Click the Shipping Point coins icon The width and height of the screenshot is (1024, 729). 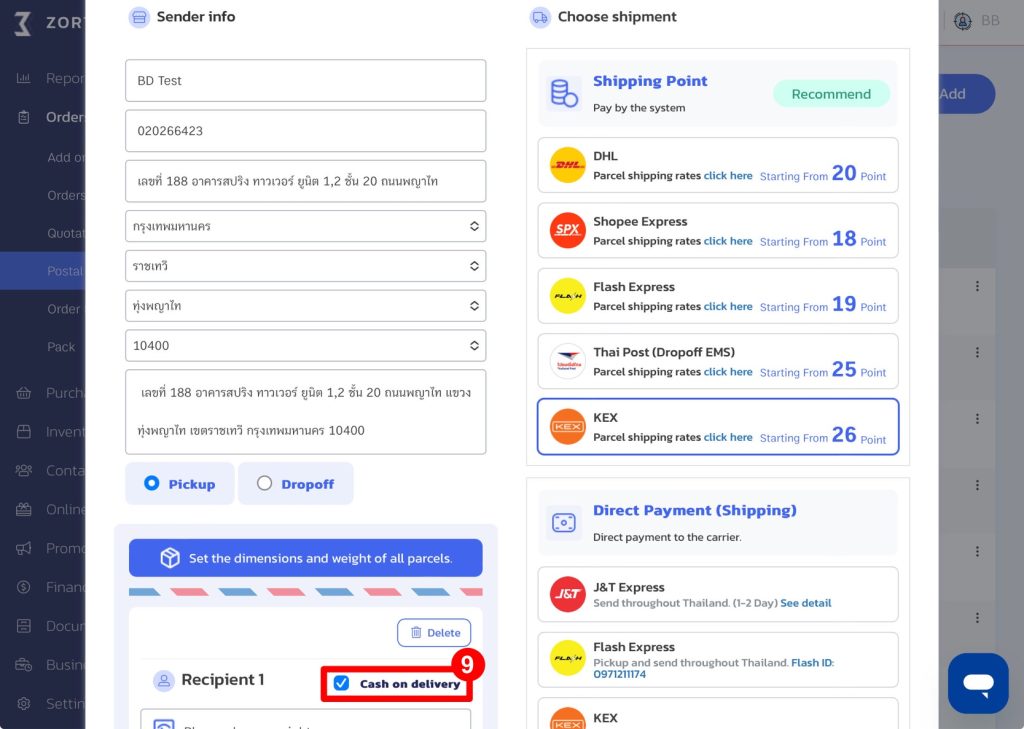click(x=564, y=93)
